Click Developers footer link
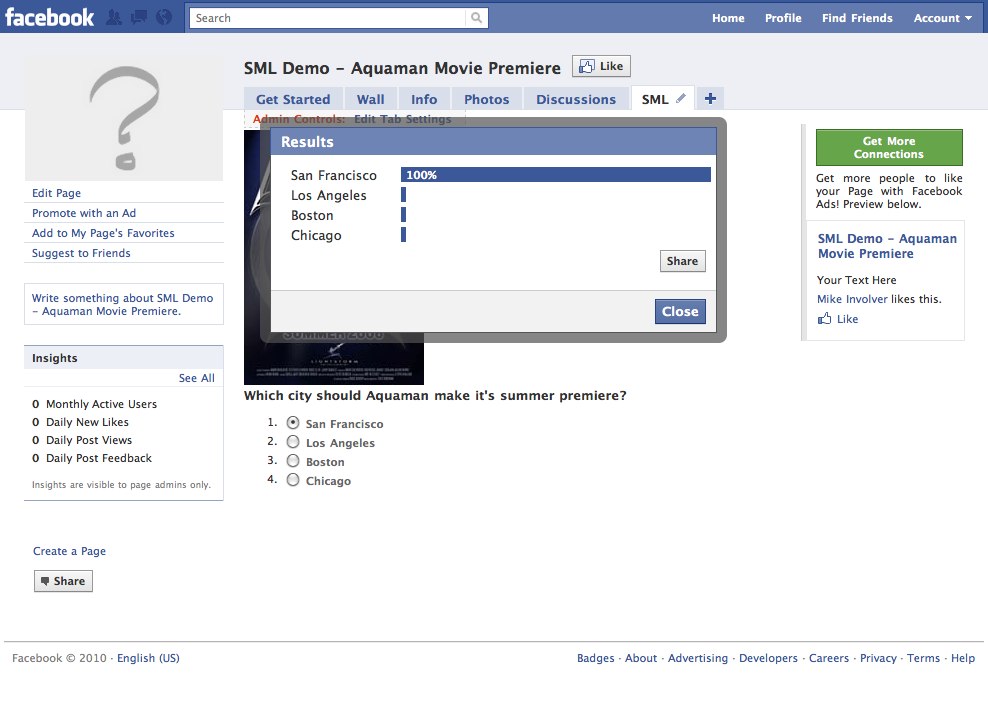 (x=768, y=658)
